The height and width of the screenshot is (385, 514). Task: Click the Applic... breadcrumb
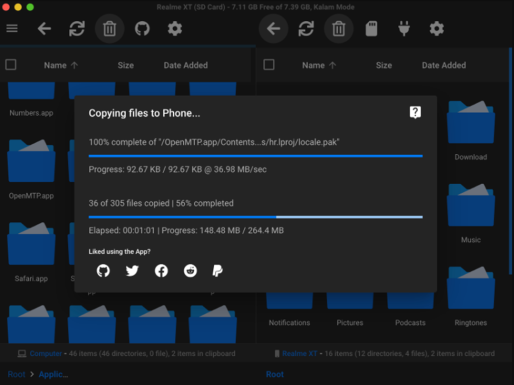pos(53,374)
